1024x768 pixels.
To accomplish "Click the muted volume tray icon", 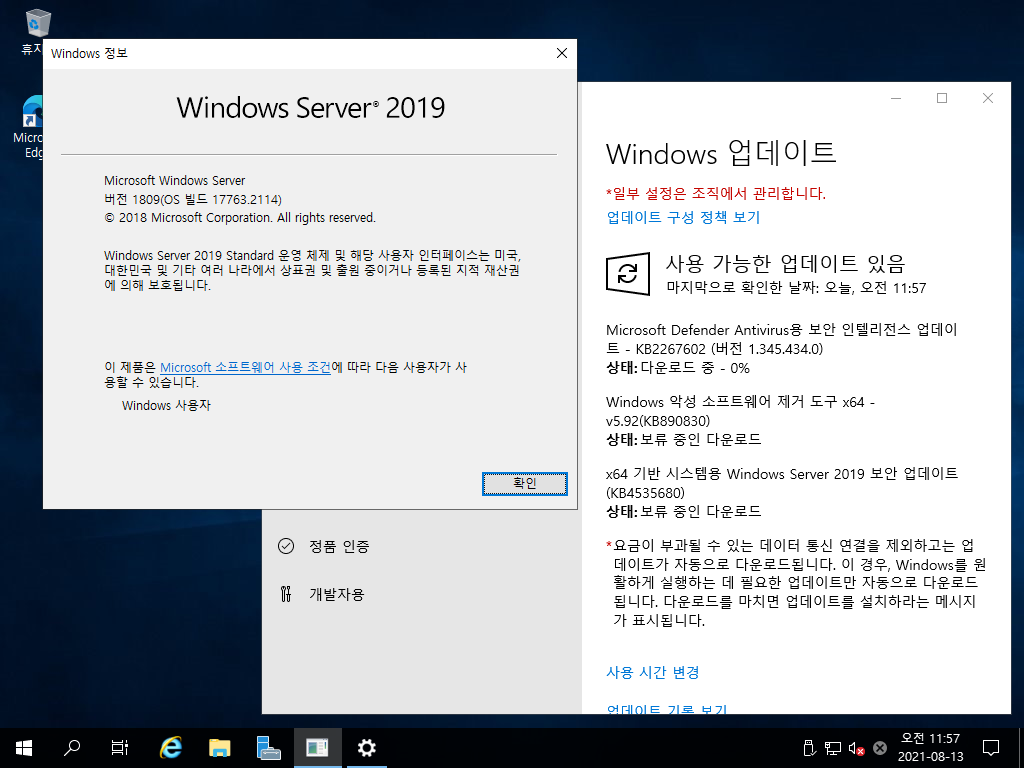I will click(x=856, y=748).
